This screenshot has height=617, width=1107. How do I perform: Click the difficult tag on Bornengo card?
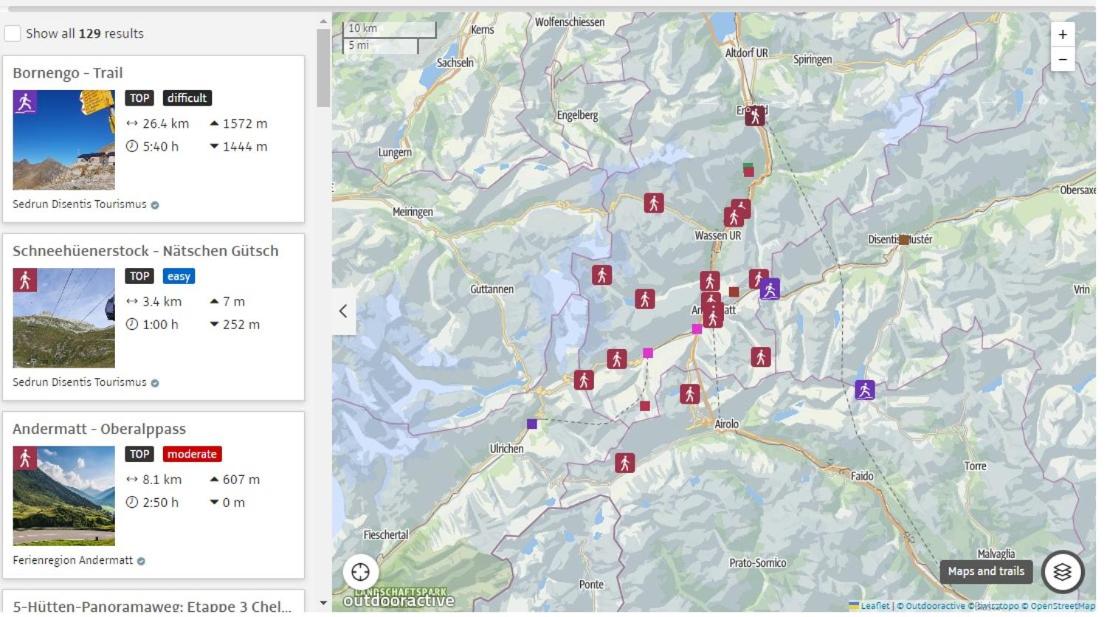click(187, 98)
